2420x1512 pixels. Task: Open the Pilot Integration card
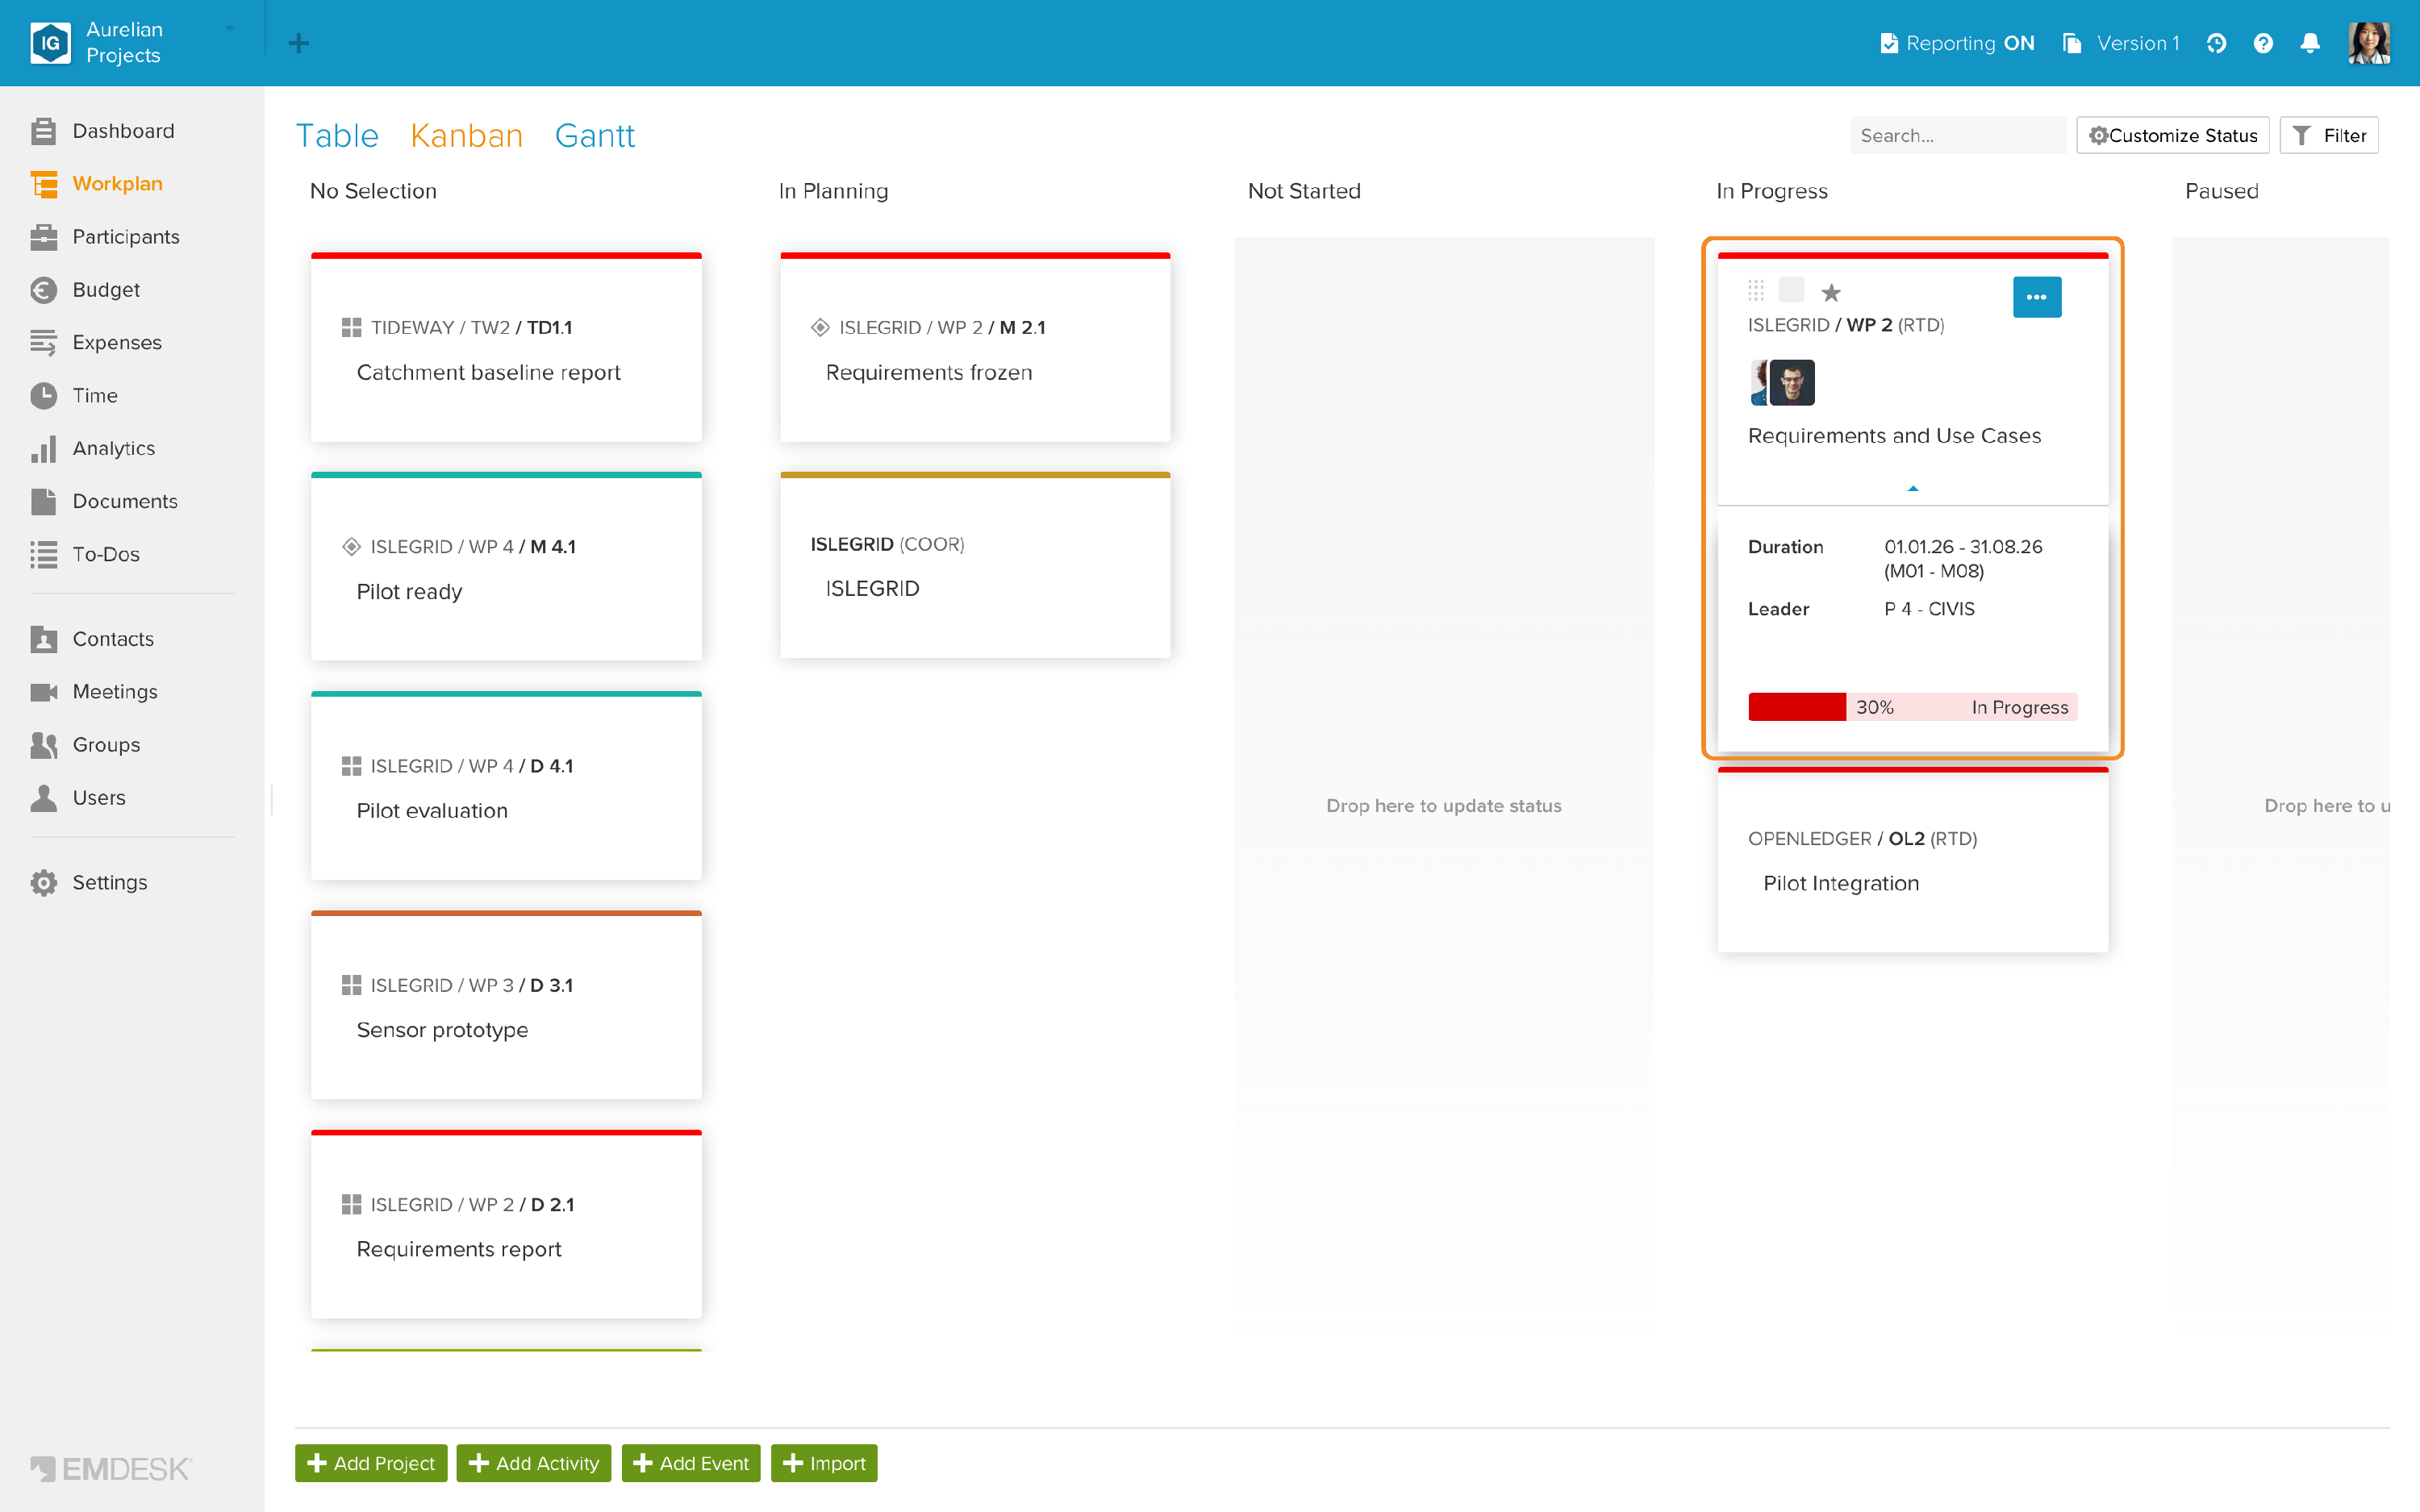point(1913,860)
